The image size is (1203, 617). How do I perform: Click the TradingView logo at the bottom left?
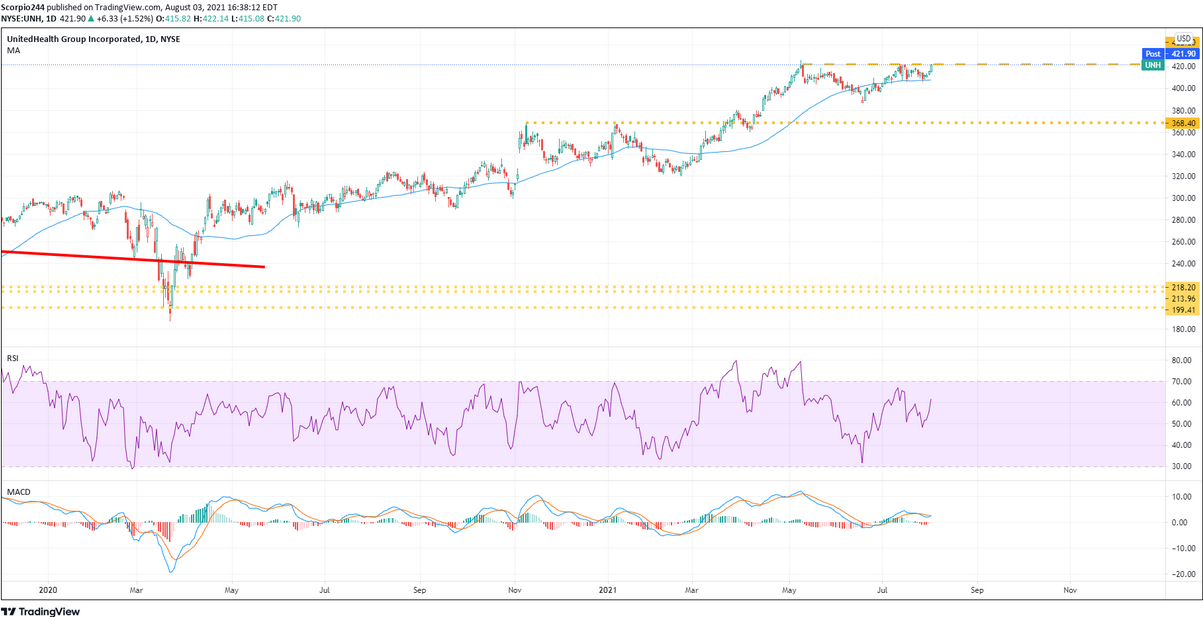point(42,610)
